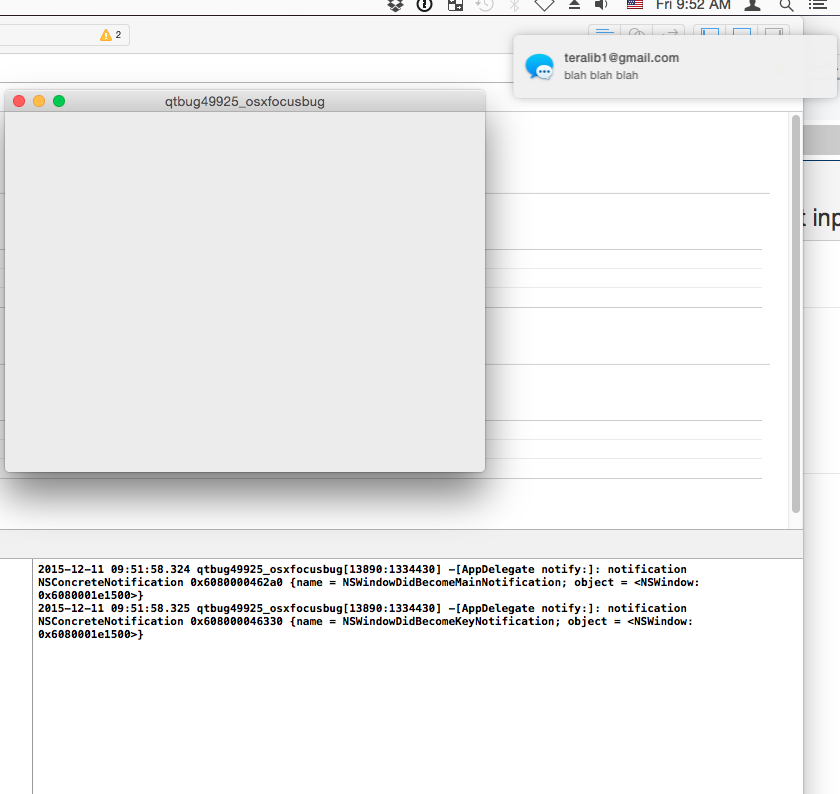Open Notification Center list icon
The height and width of the screenshot is (794, 840).
pyautogui.click(x=817, y=5)
